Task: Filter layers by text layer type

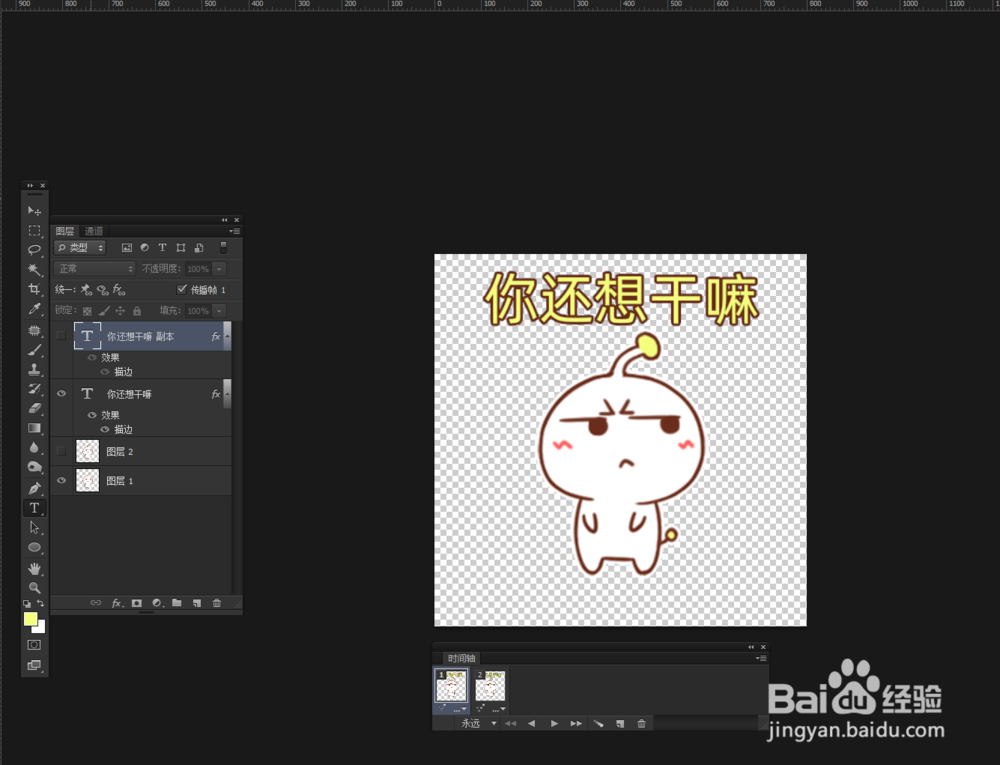Action: [x=163, y=248]
